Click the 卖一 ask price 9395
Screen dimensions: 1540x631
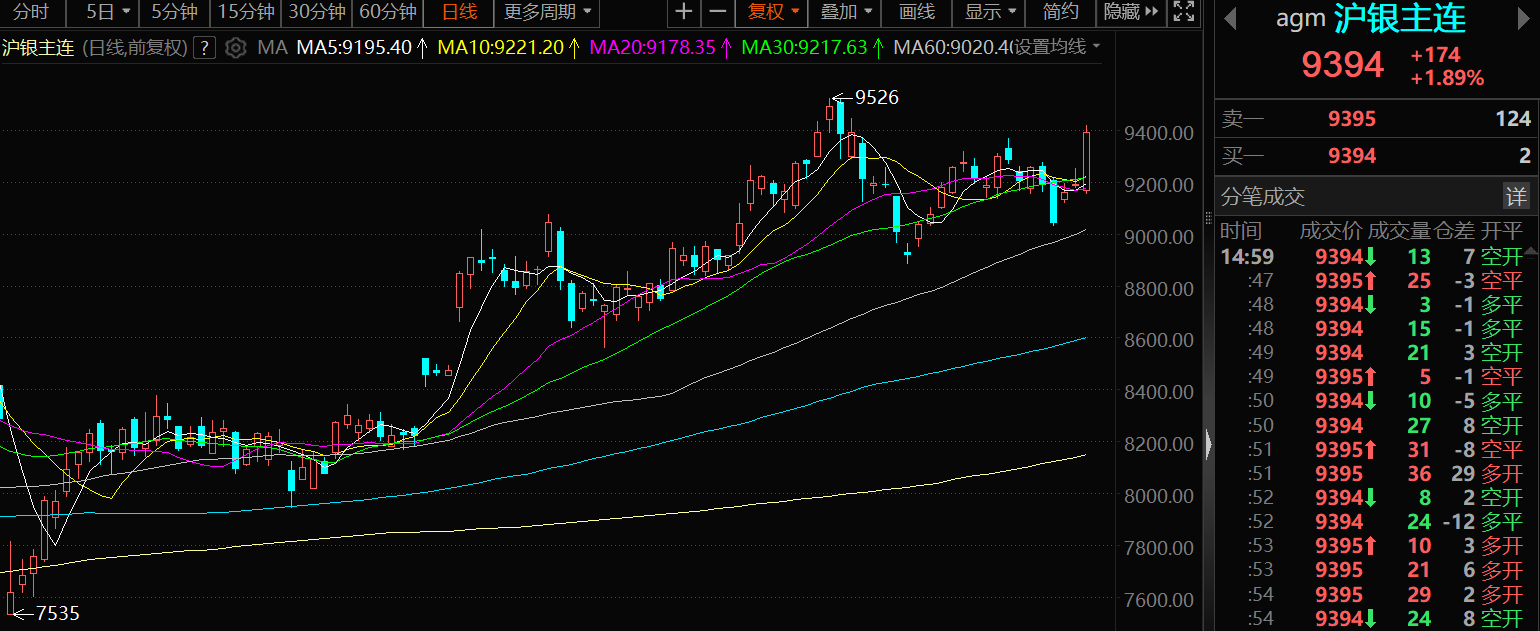click(1351, 120)
